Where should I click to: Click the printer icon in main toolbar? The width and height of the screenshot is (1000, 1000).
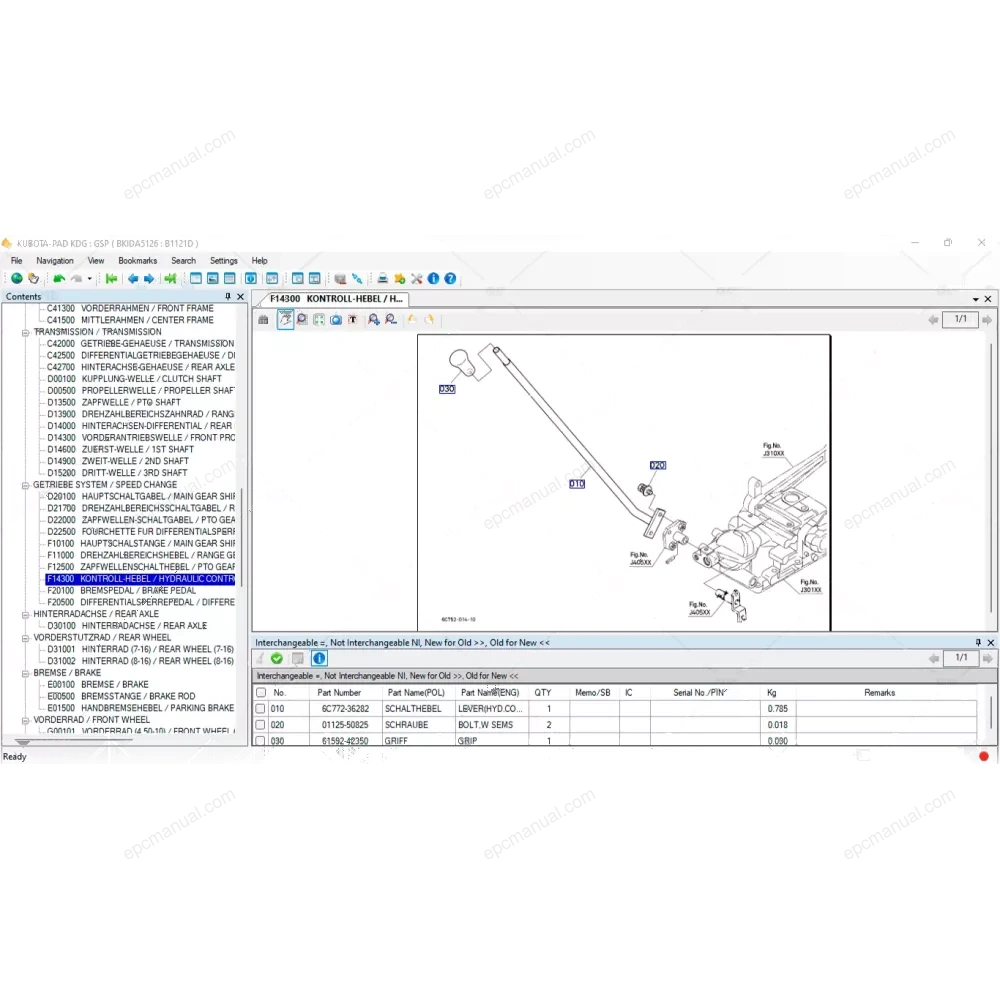click(383, 279)
